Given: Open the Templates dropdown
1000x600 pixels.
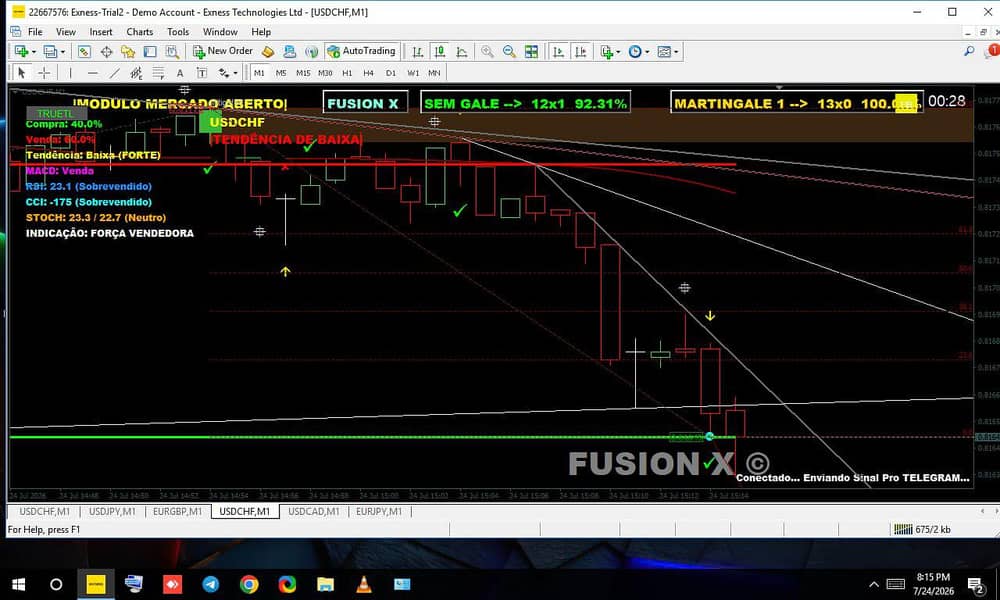Looking at the screenshot, I should tap(667, 52).
